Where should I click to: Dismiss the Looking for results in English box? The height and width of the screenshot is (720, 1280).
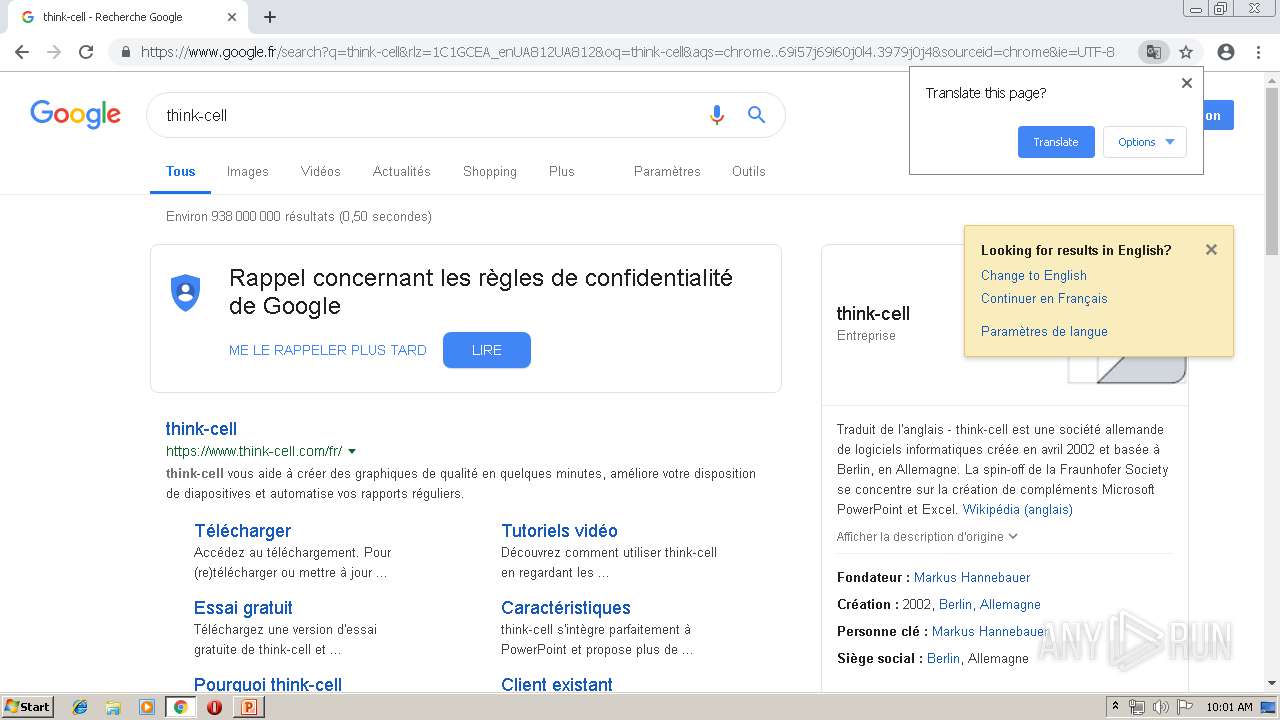pos(1211,250)
